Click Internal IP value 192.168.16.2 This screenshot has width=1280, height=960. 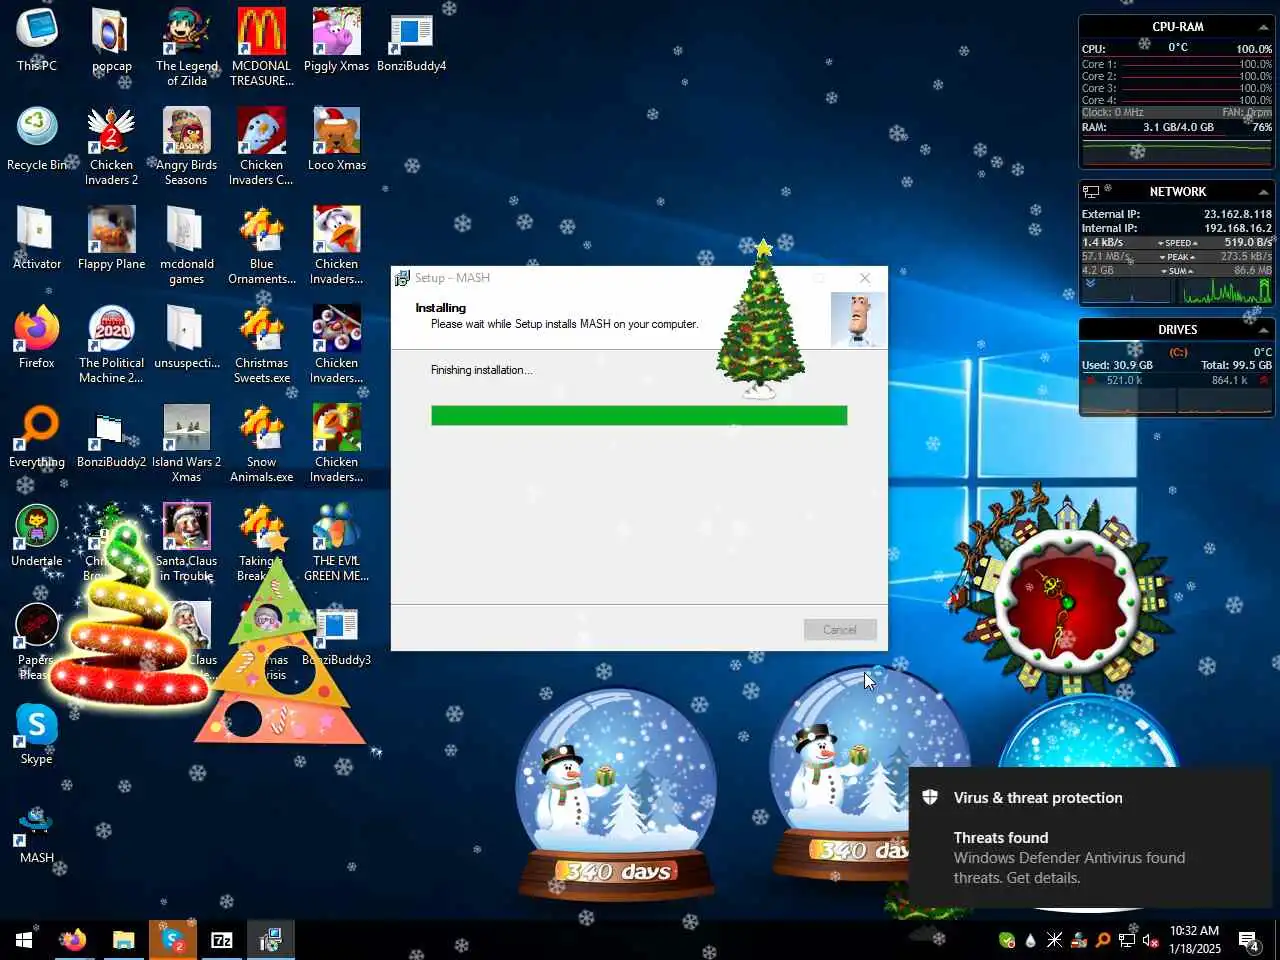1238,228
